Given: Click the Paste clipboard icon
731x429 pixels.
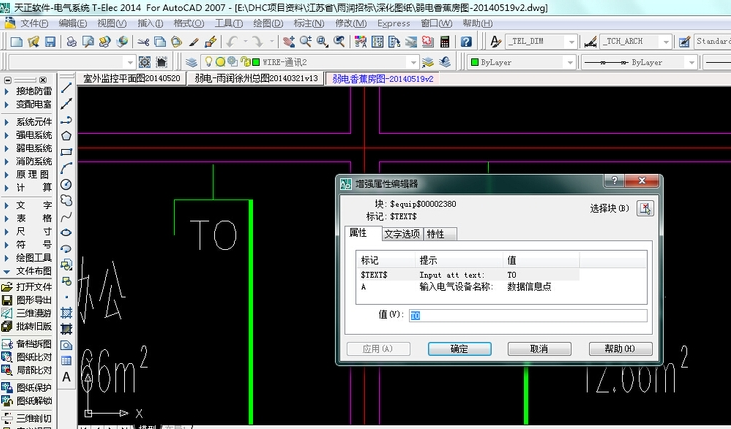Looking at the screenshot, I should pos(176,42).
